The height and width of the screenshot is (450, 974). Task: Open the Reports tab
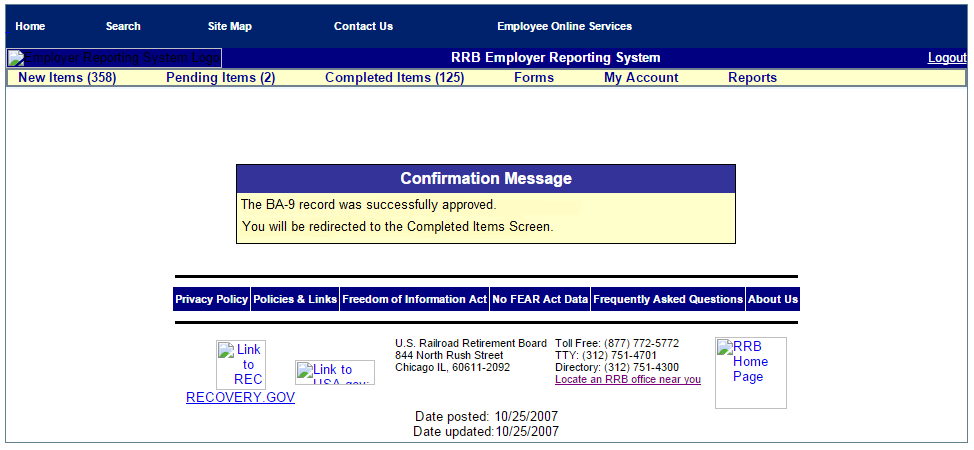pos(752,78)
